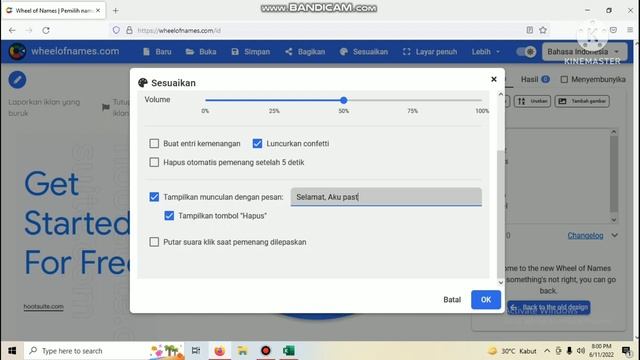The image size is (640, 360).
Task: Open the hootsuite.com ad link
Action: tap(43, 307)
